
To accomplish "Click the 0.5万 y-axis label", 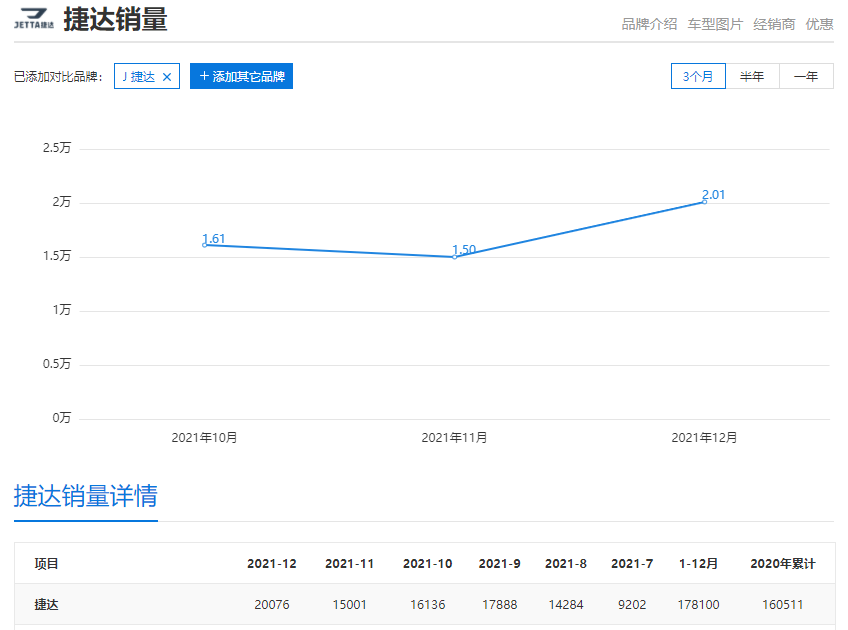I will pos(57,364).
